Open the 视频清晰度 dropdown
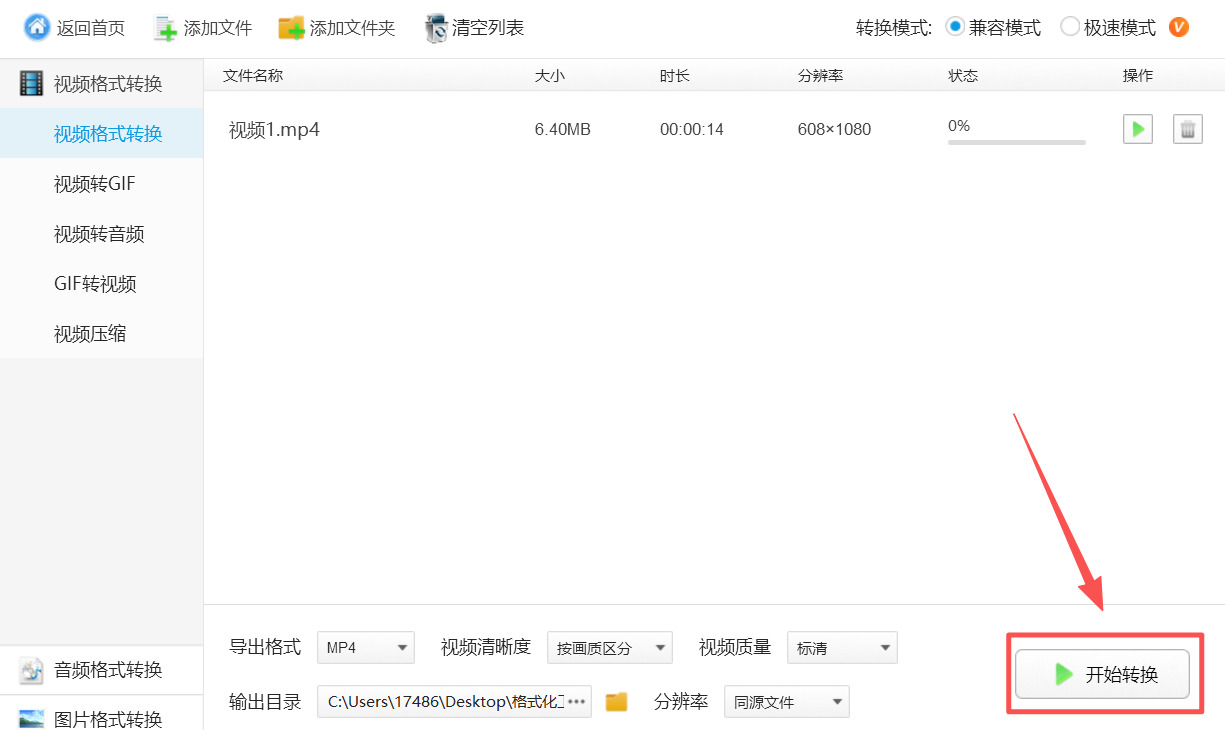Viewport: 1225px width, 730px height. click(x=610, y=648)
